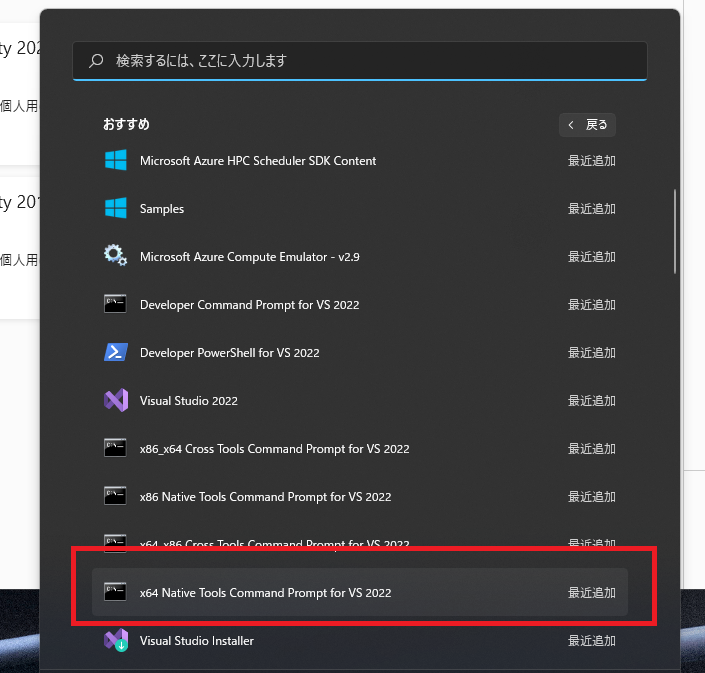The image size is (705, 673).
Task: Go back with the 戻る button
Action: [x=587, y=125]
